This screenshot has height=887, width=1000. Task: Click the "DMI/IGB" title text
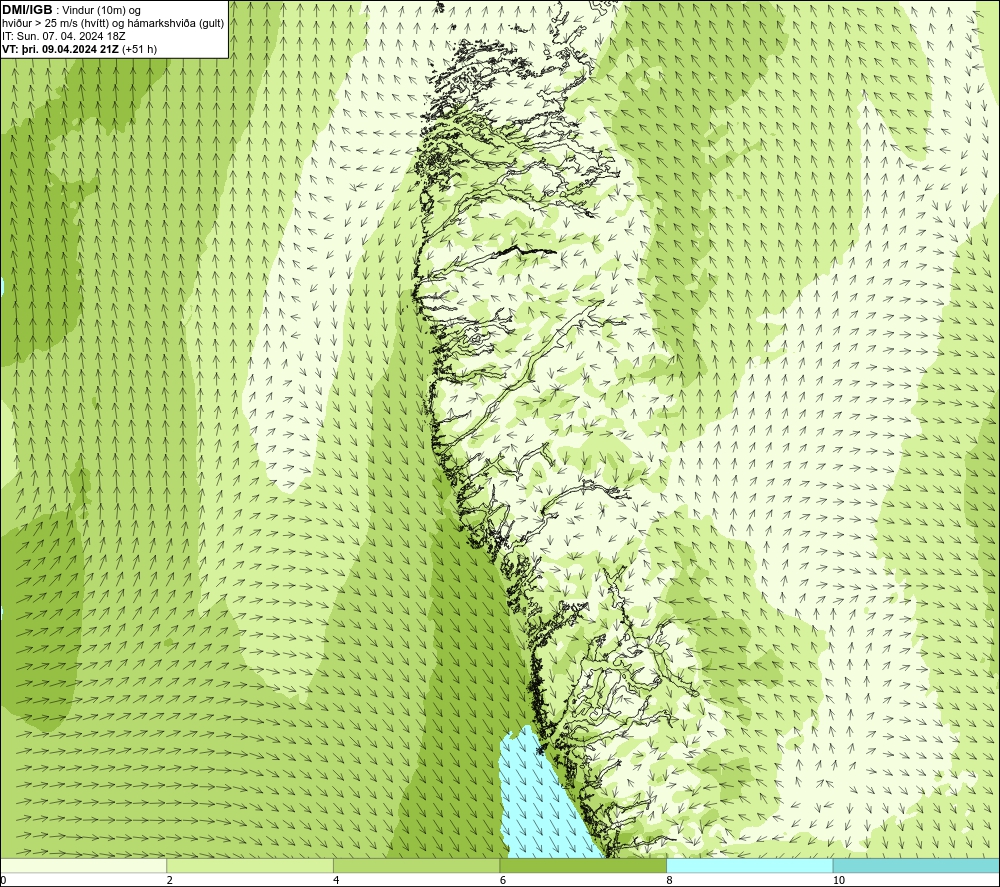(x=27, y=10)
